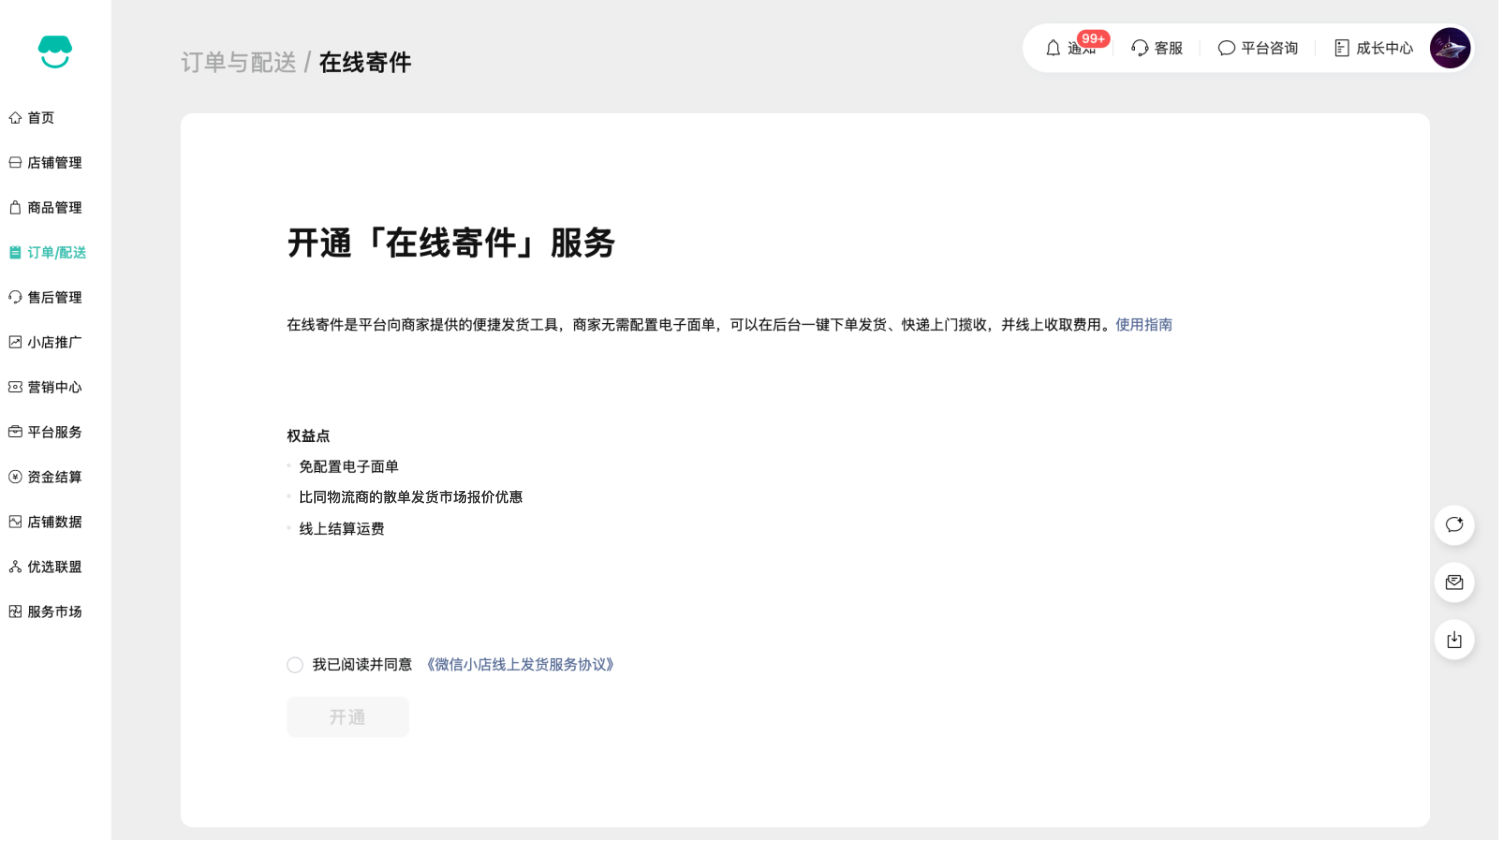
Task: Click the floating download icon
Action: coord(1454,640)
